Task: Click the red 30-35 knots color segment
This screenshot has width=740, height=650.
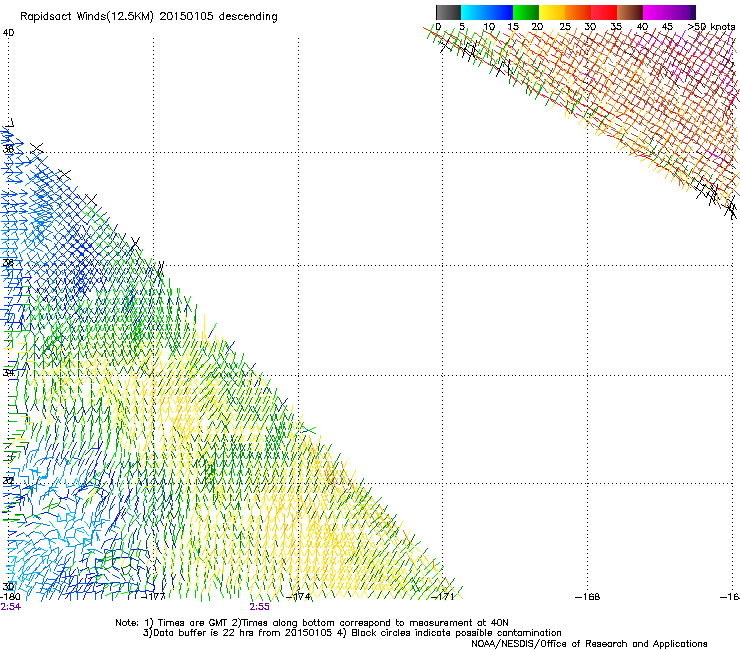Action: [x=604, y=12]
